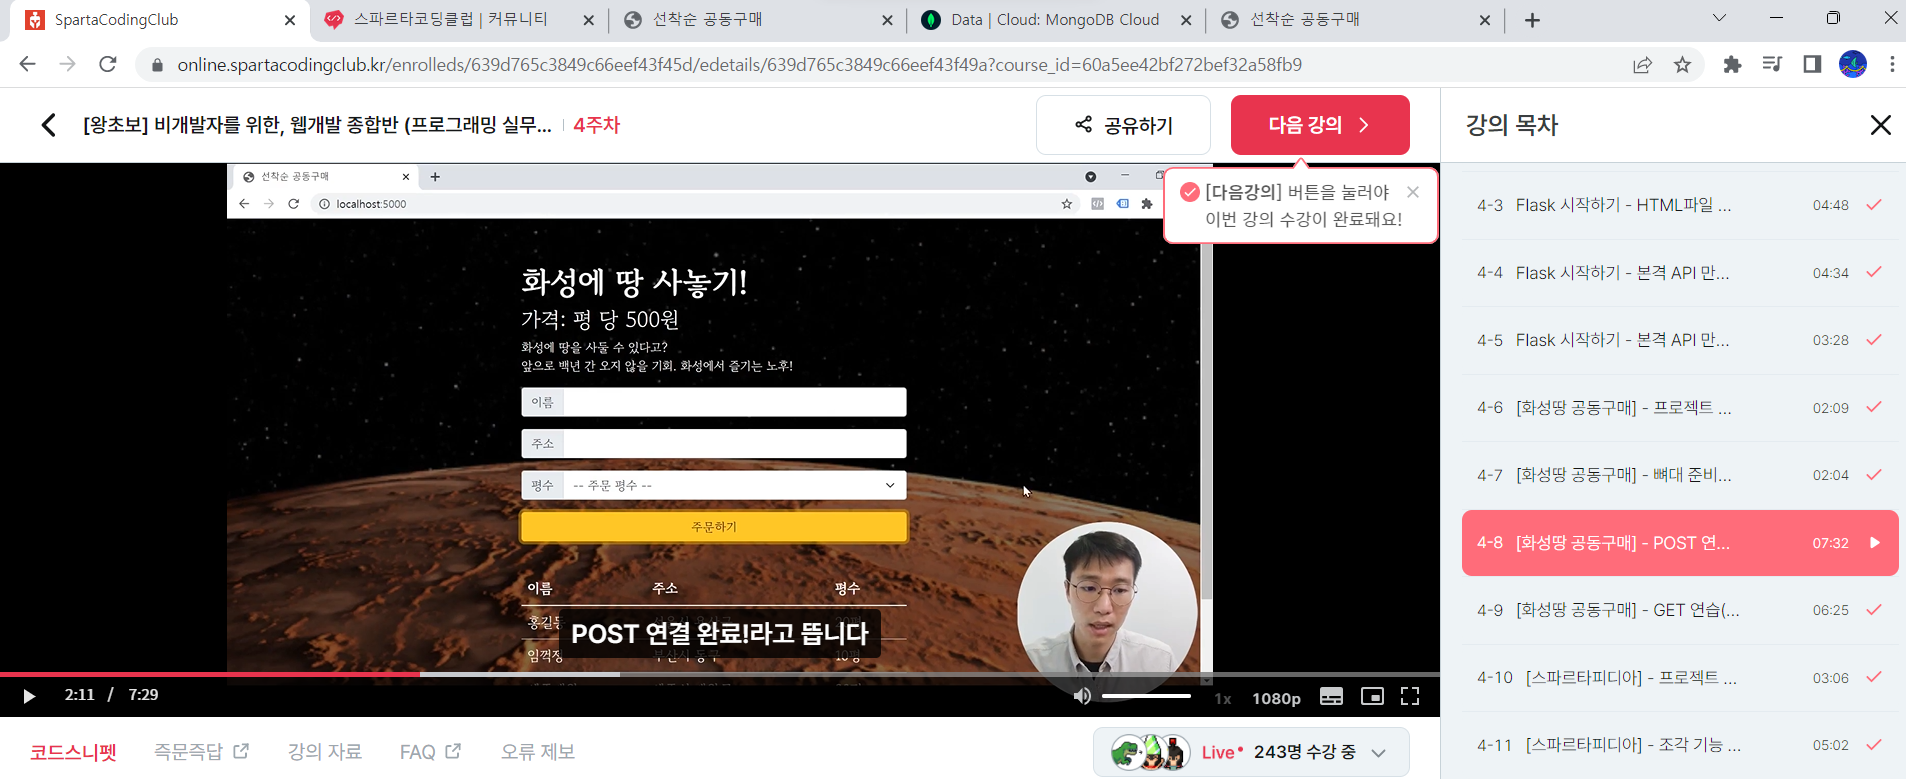Mute the video with the speaker icon
Image resolution: width=1906 pixels, height=779 pixels.
(1082, 696)
